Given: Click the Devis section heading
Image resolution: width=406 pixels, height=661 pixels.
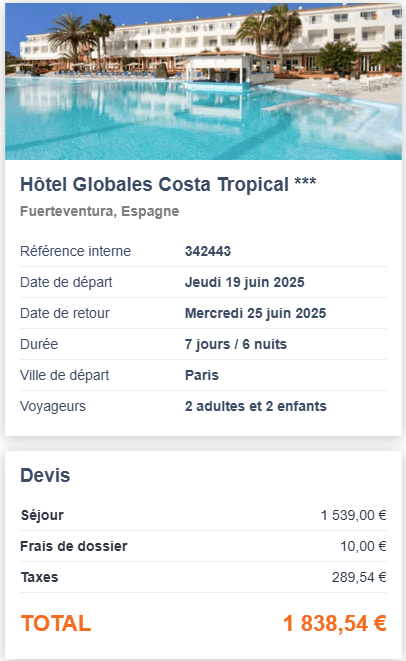Looking at the screenshot, I should pos(45,476).
